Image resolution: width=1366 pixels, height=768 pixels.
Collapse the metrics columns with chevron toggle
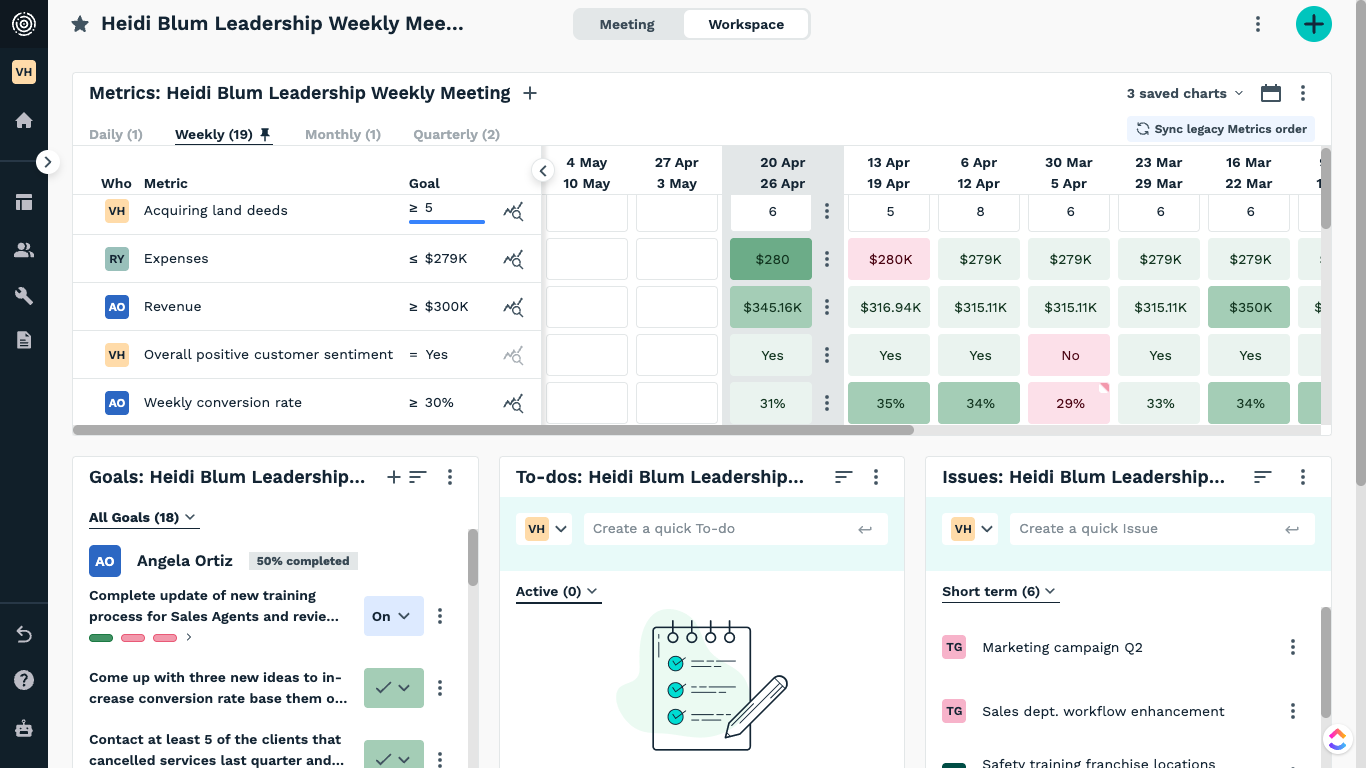(x=542, y=171)
